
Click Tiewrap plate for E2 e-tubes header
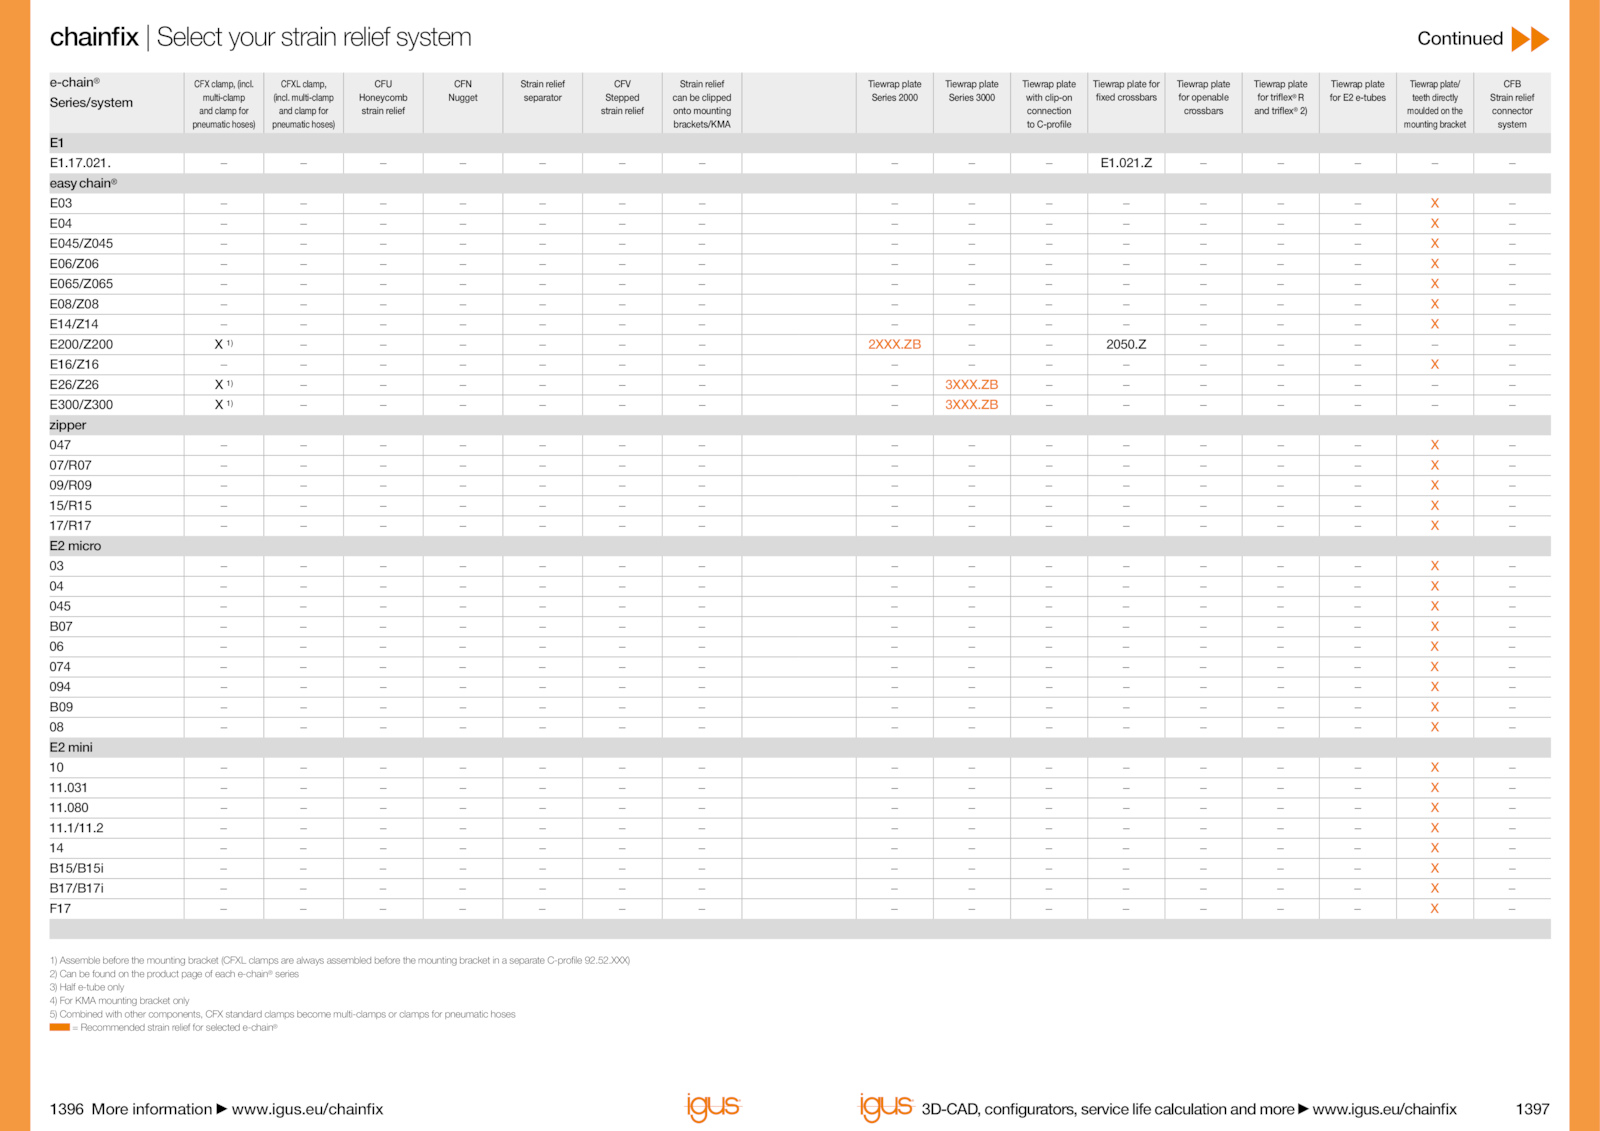[x=1357, y=91]
